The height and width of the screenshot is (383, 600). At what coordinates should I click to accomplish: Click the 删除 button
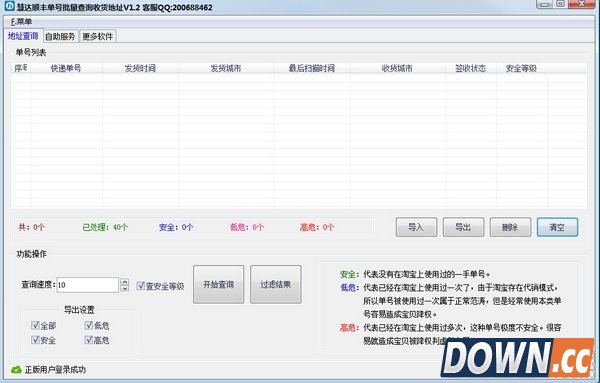510,227
